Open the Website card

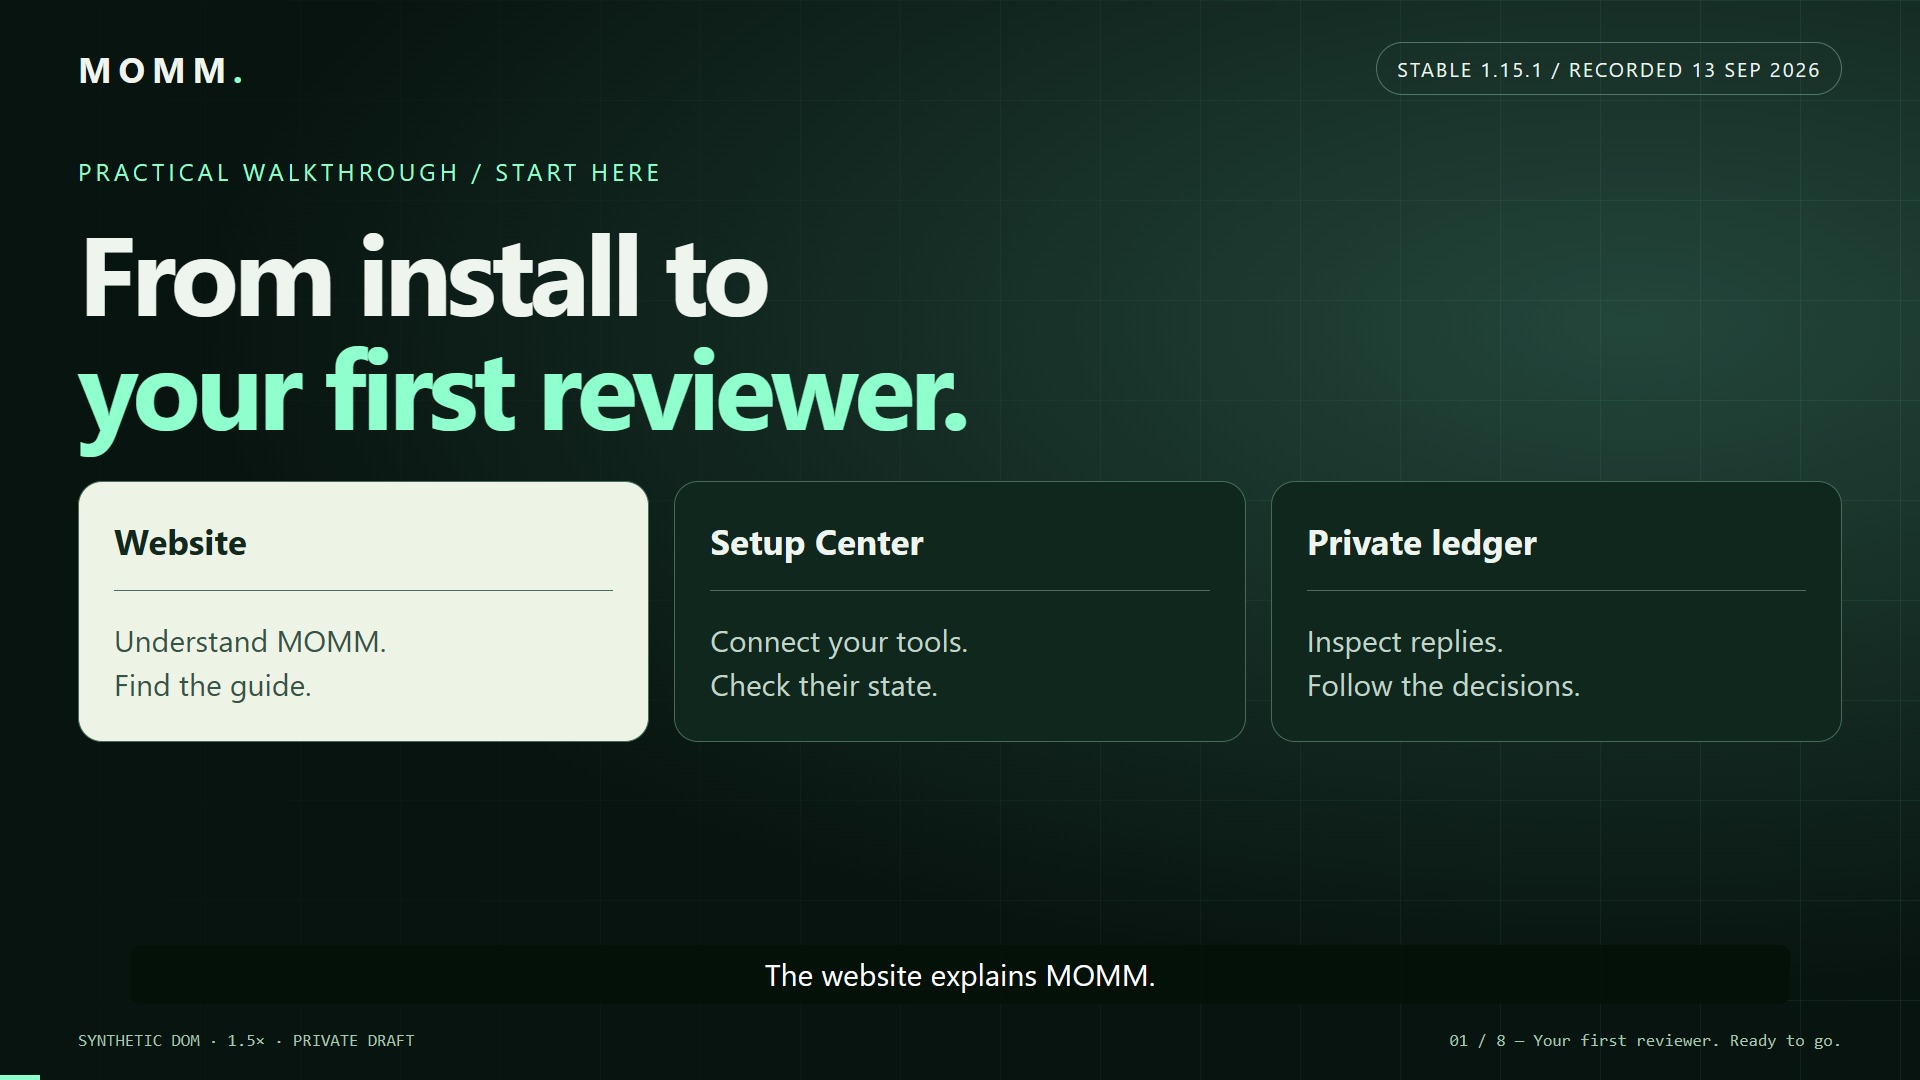pos(363,611)
